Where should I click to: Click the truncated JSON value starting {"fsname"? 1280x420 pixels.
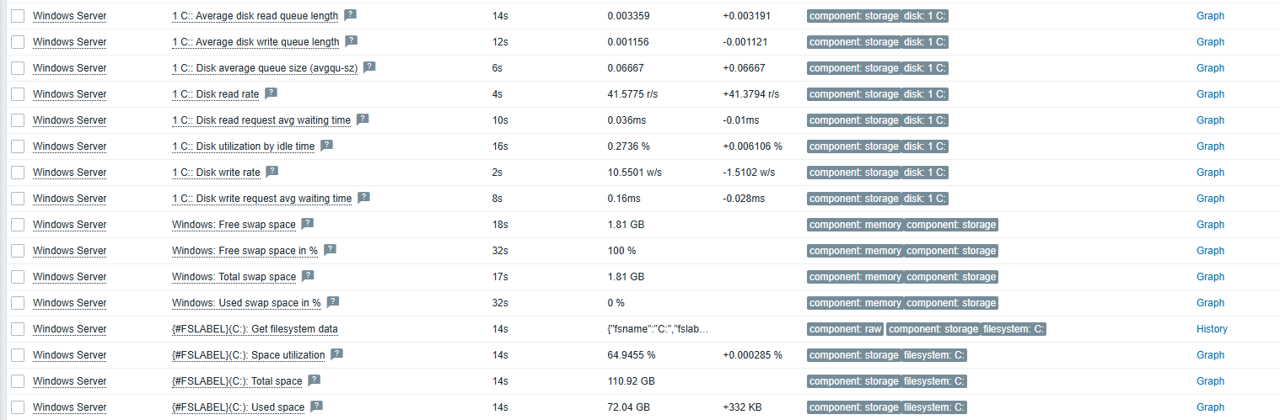(x=658, y=328)
